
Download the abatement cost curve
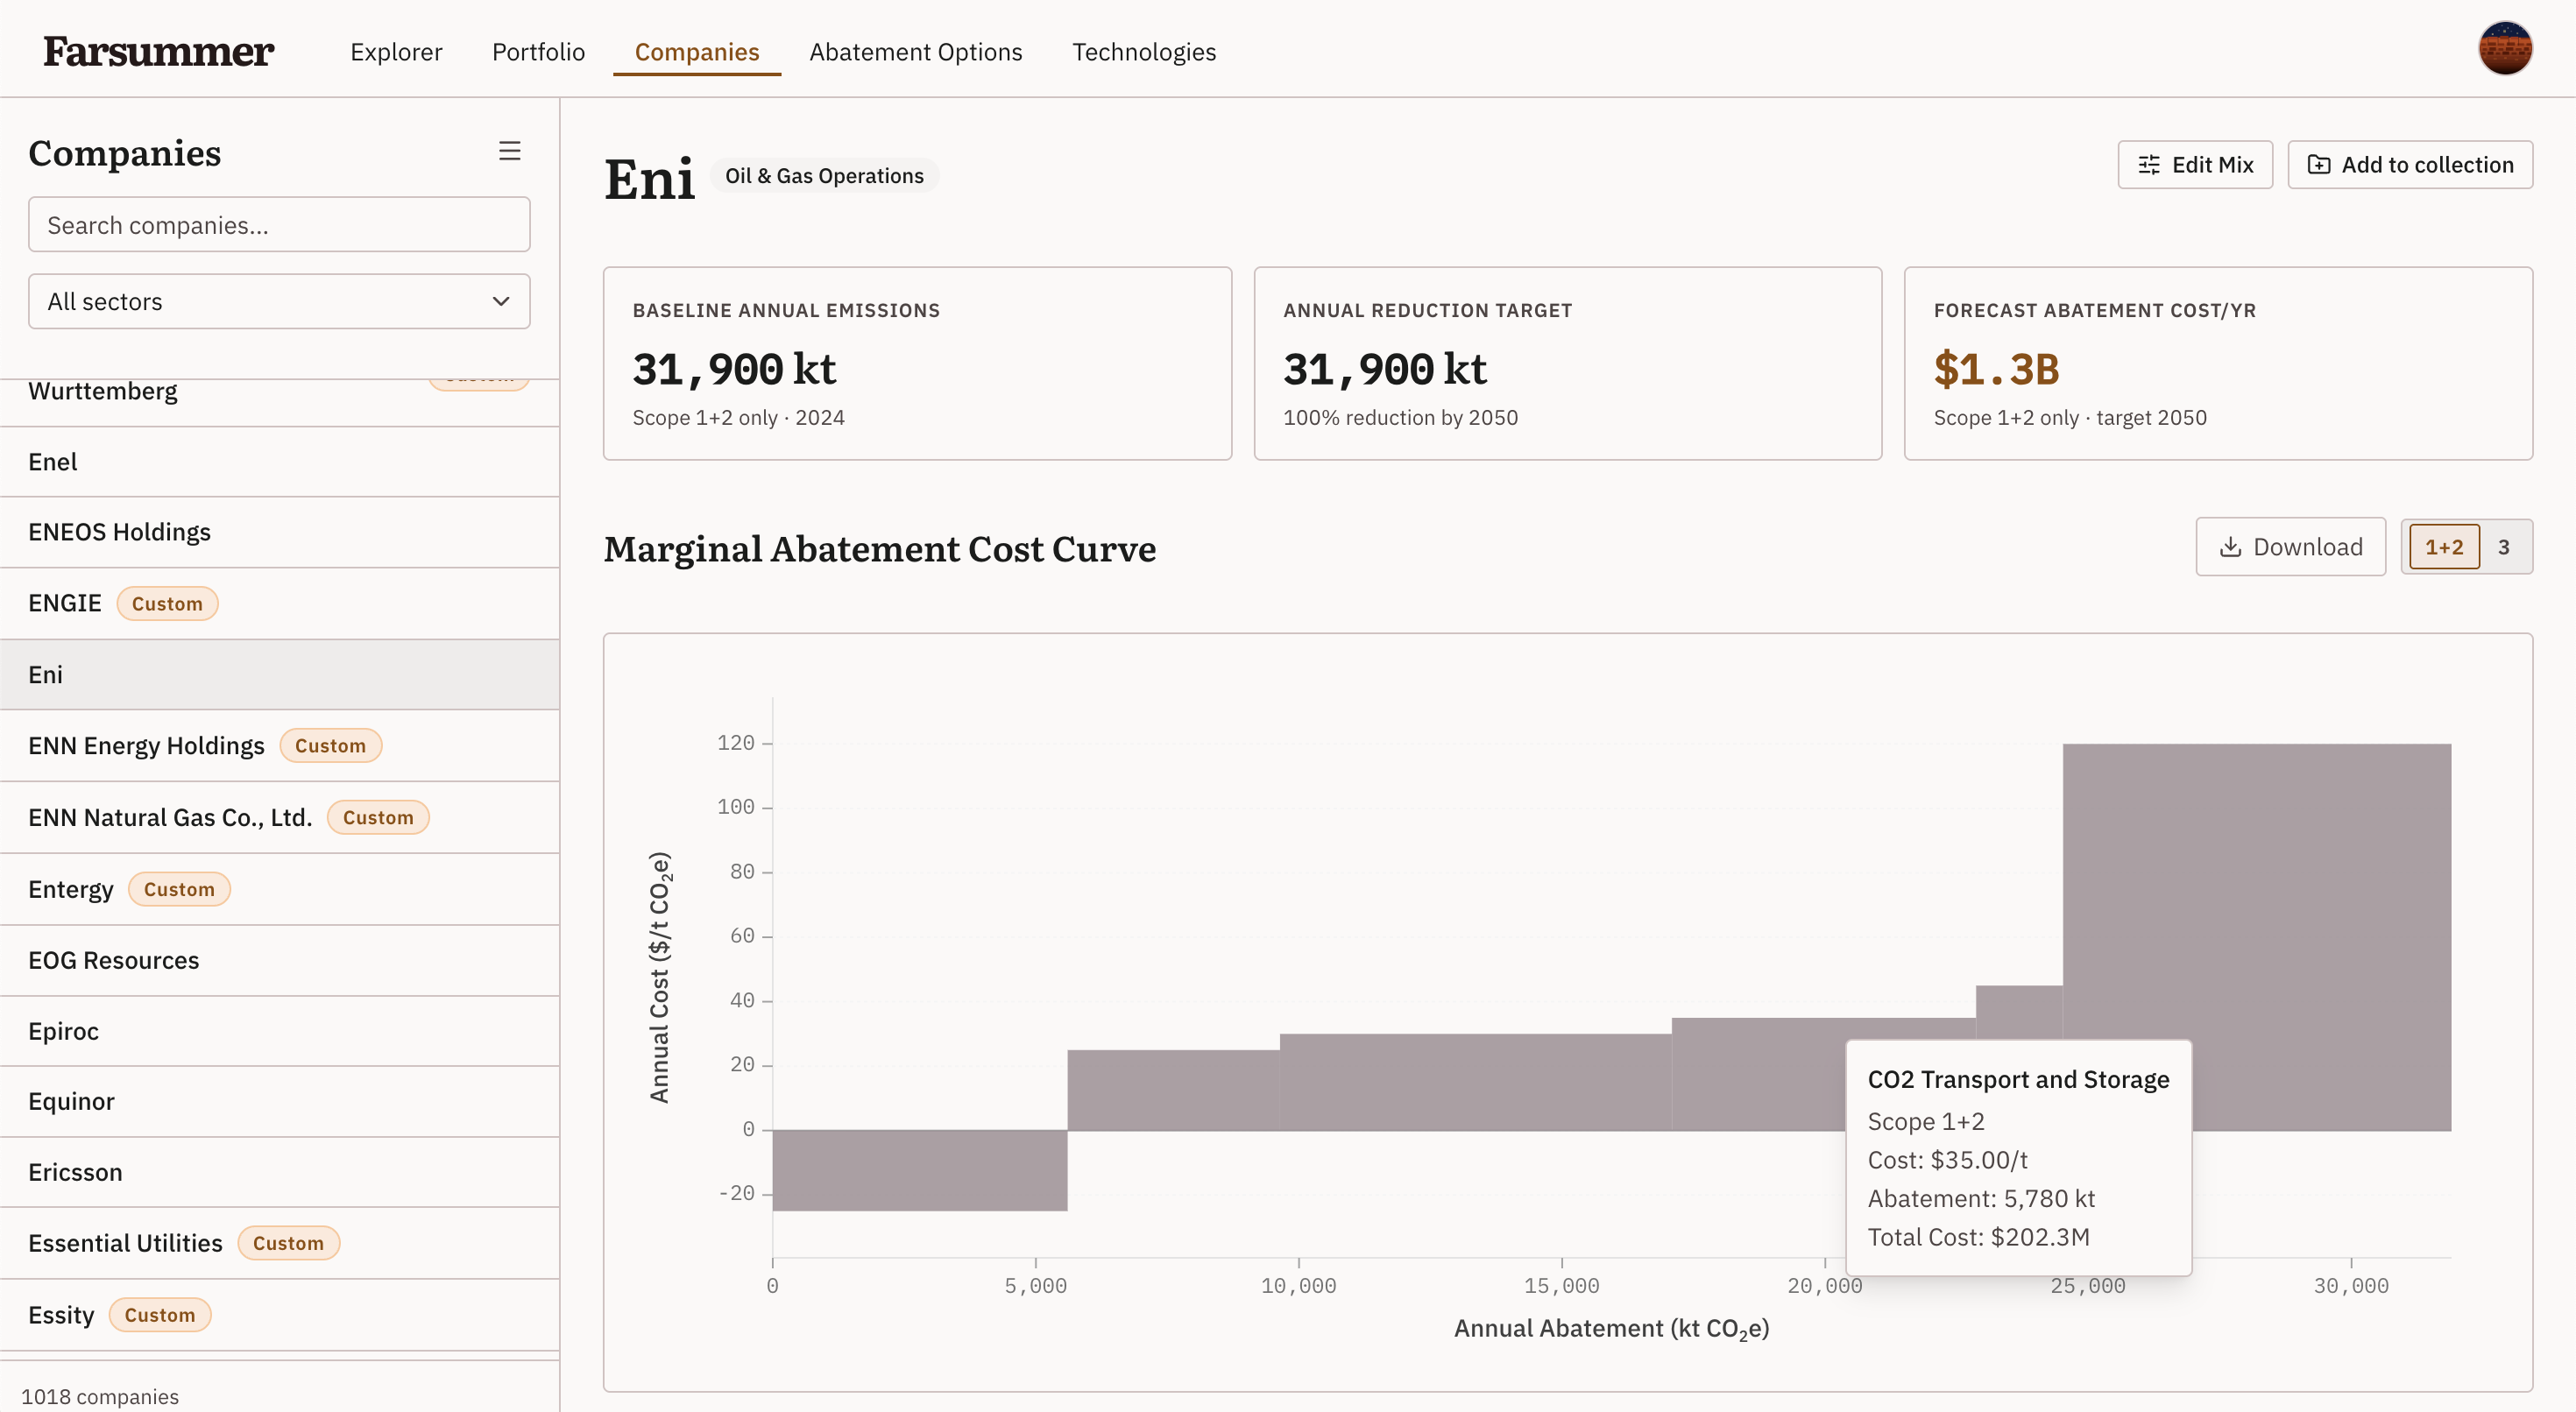click(x=2290, y=547)
